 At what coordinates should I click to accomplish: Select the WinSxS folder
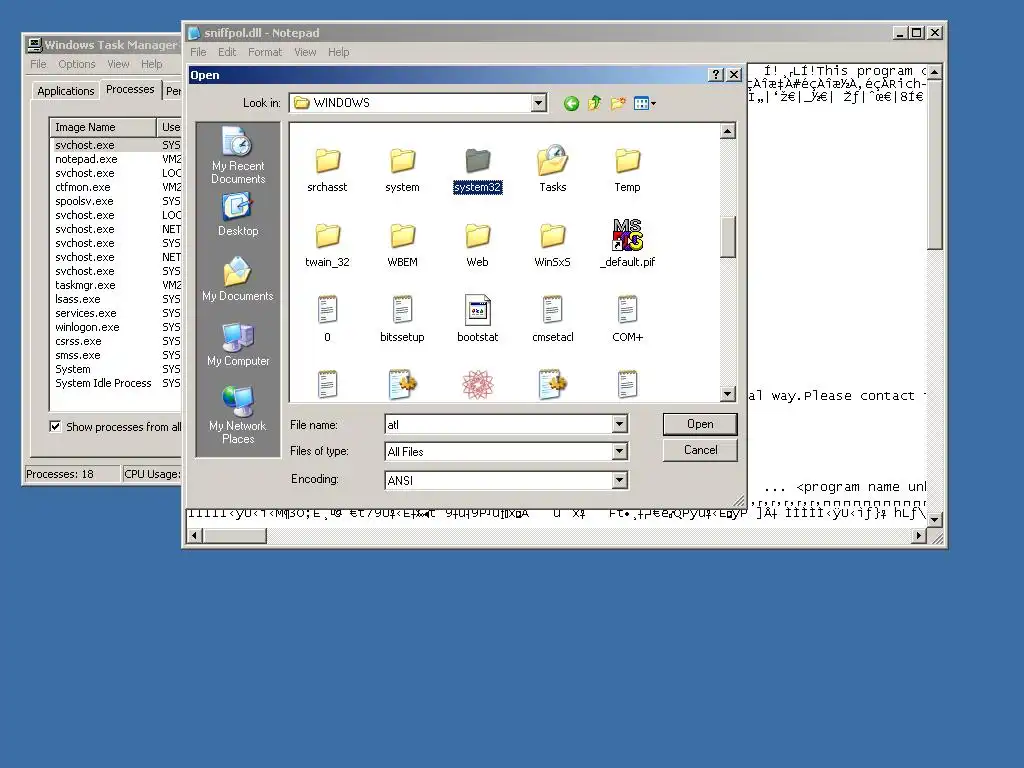(552, 246)
